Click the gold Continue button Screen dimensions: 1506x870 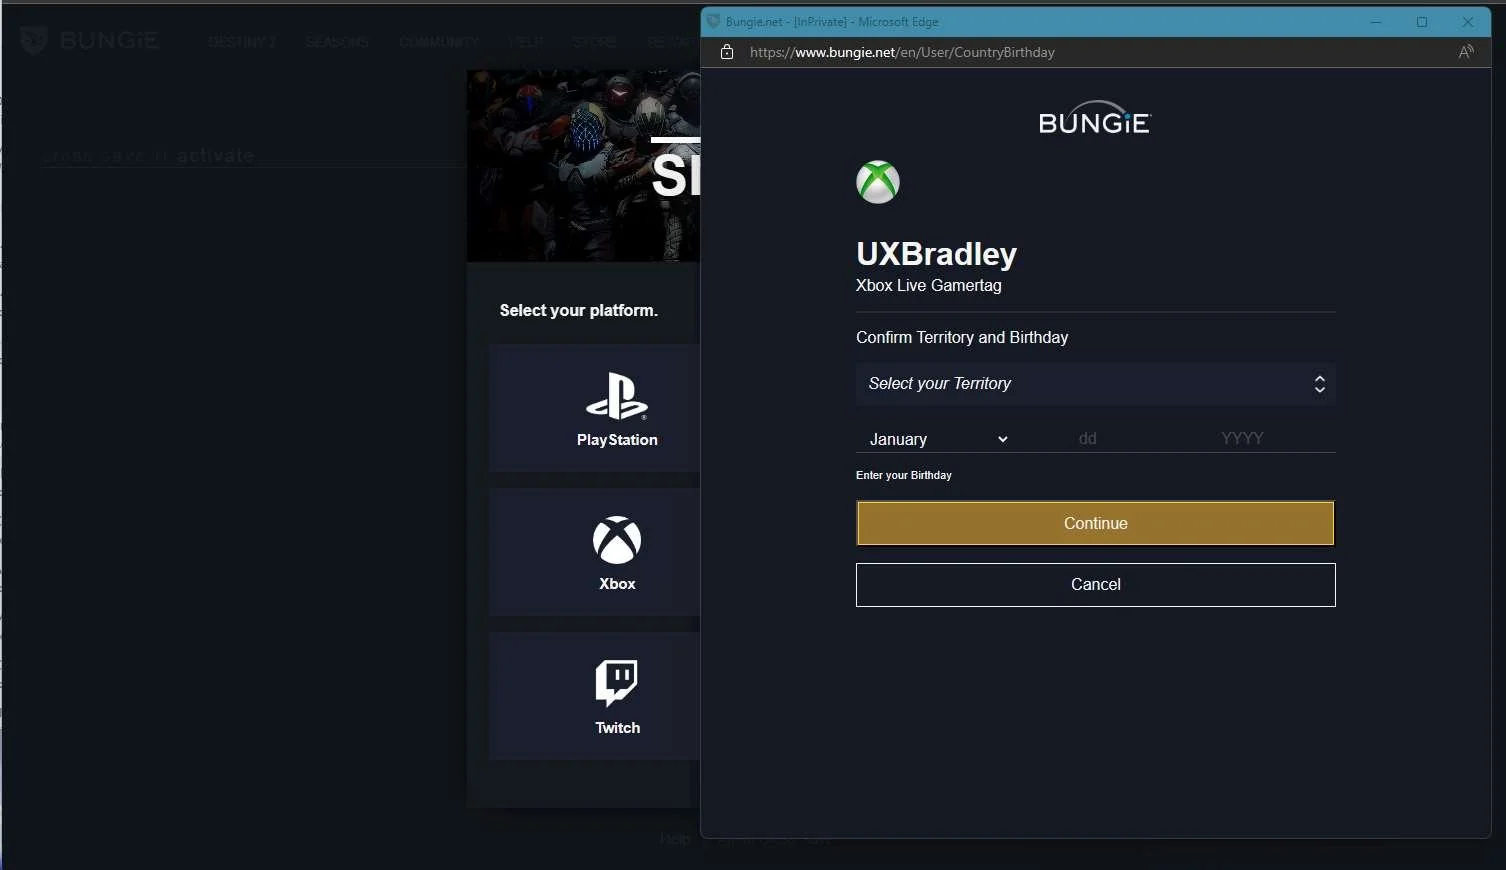coord(1095,523)
